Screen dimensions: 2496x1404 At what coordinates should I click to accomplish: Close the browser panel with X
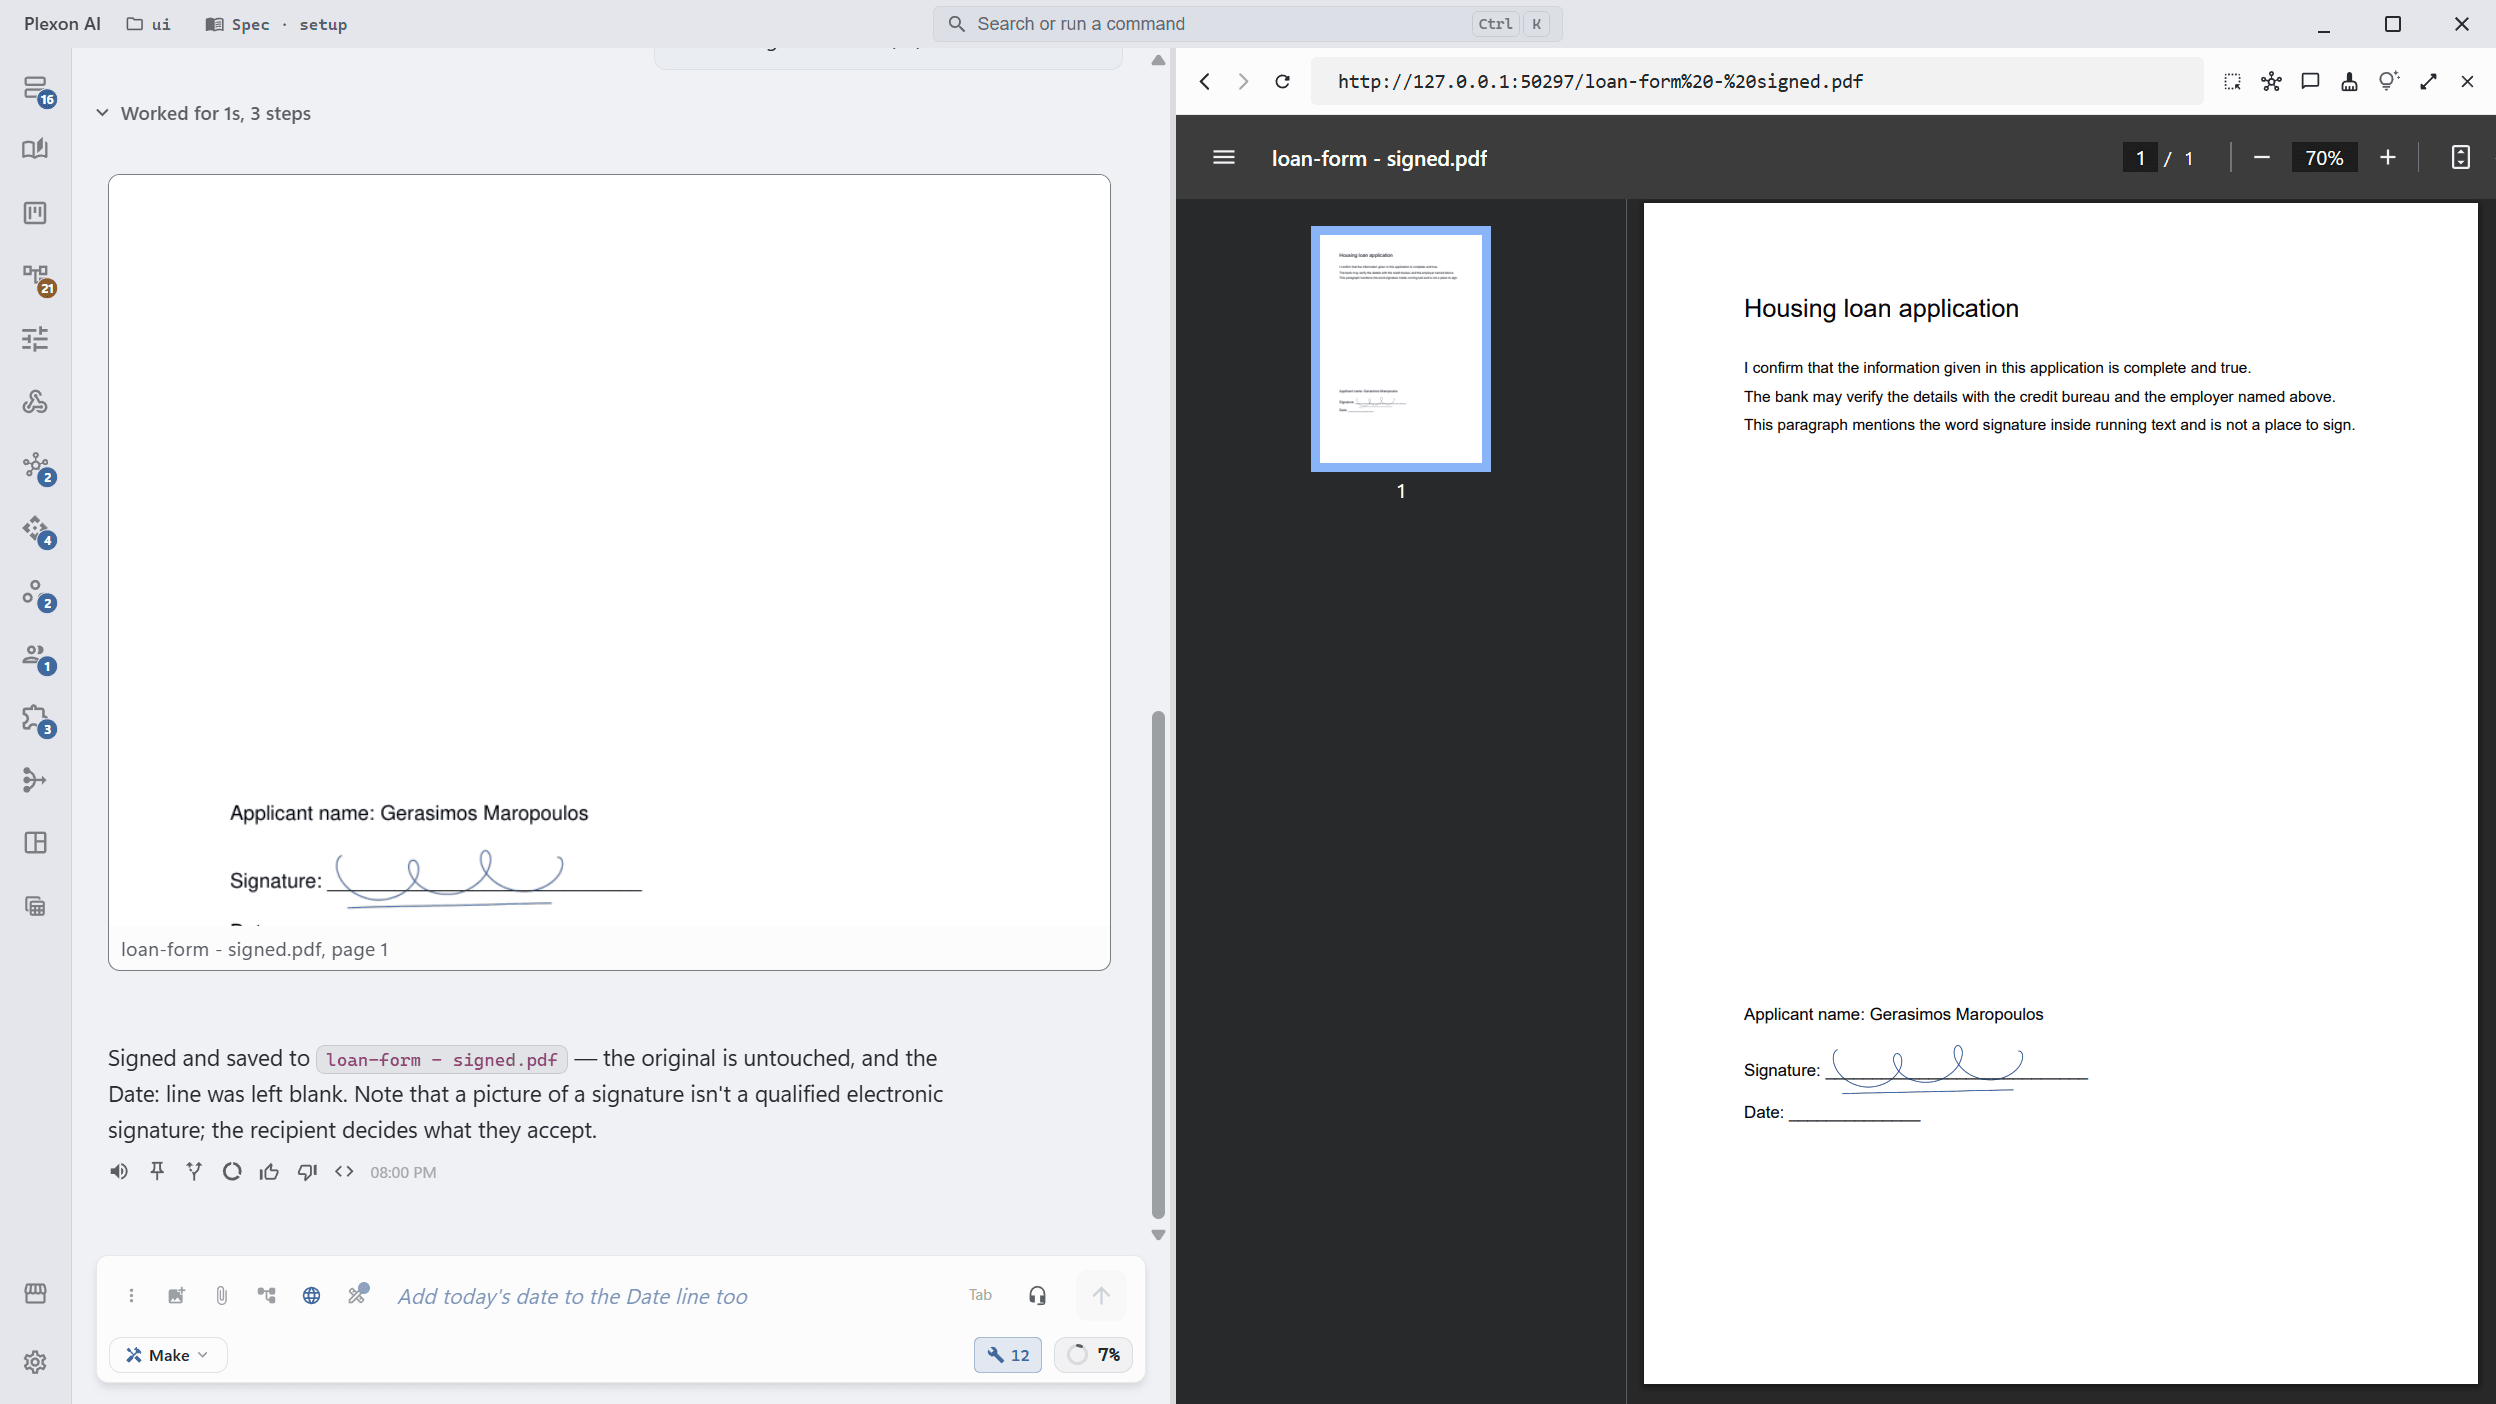(2466, 81)
